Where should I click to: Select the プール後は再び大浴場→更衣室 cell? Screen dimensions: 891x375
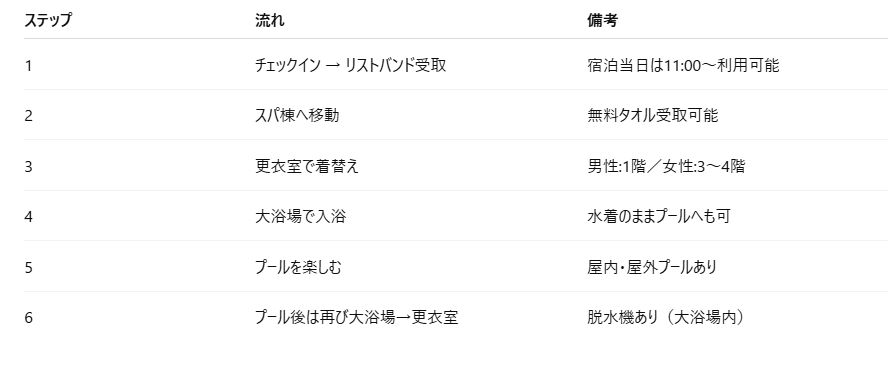357,317
